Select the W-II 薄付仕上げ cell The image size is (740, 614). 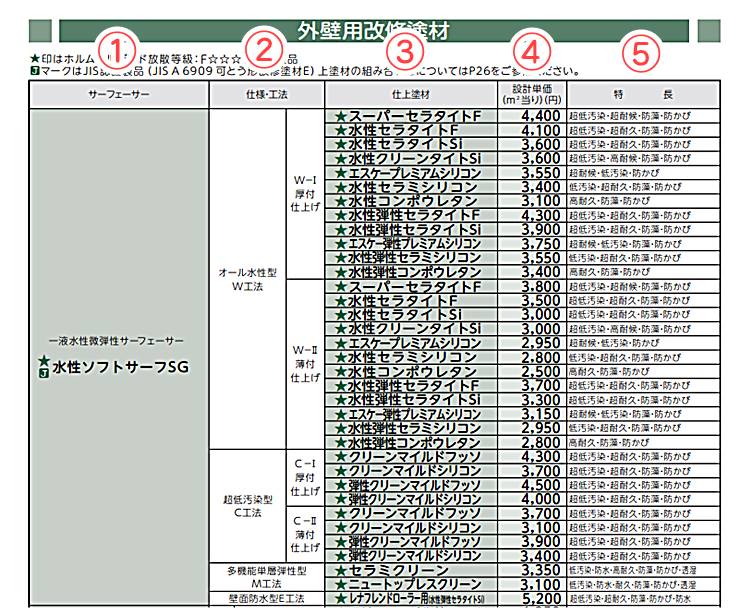[x=305, y=364]
